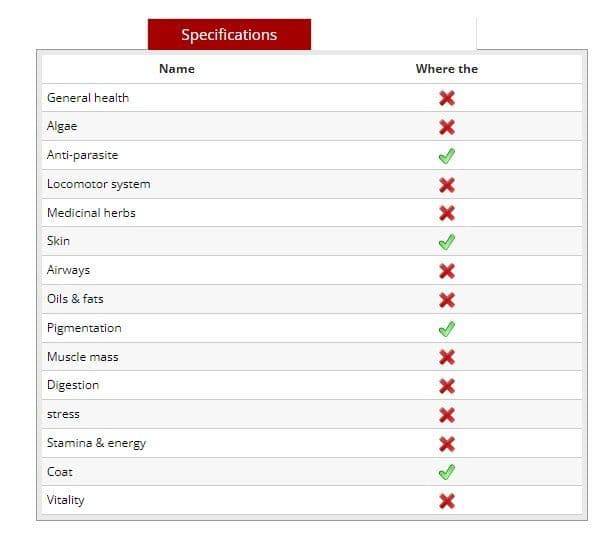
Task: Click the red cross in the stress row
Action: [x=447, y=415]
